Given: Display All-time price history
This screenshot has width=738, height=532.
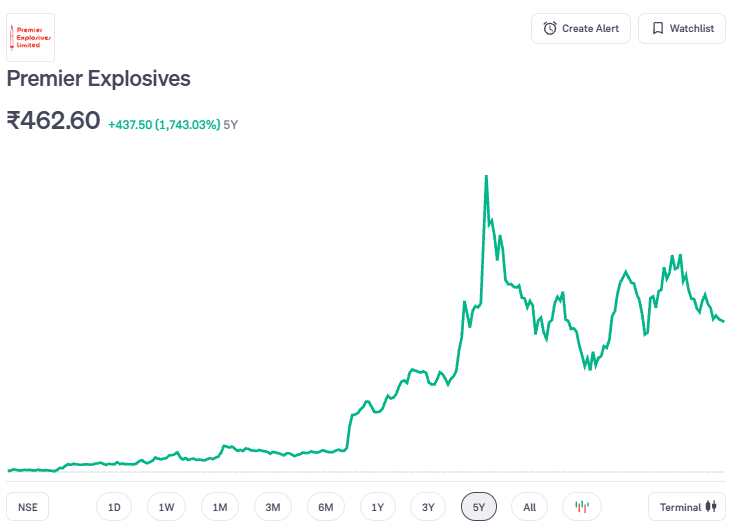Looking at the screenshot, I should coord(529,507).
